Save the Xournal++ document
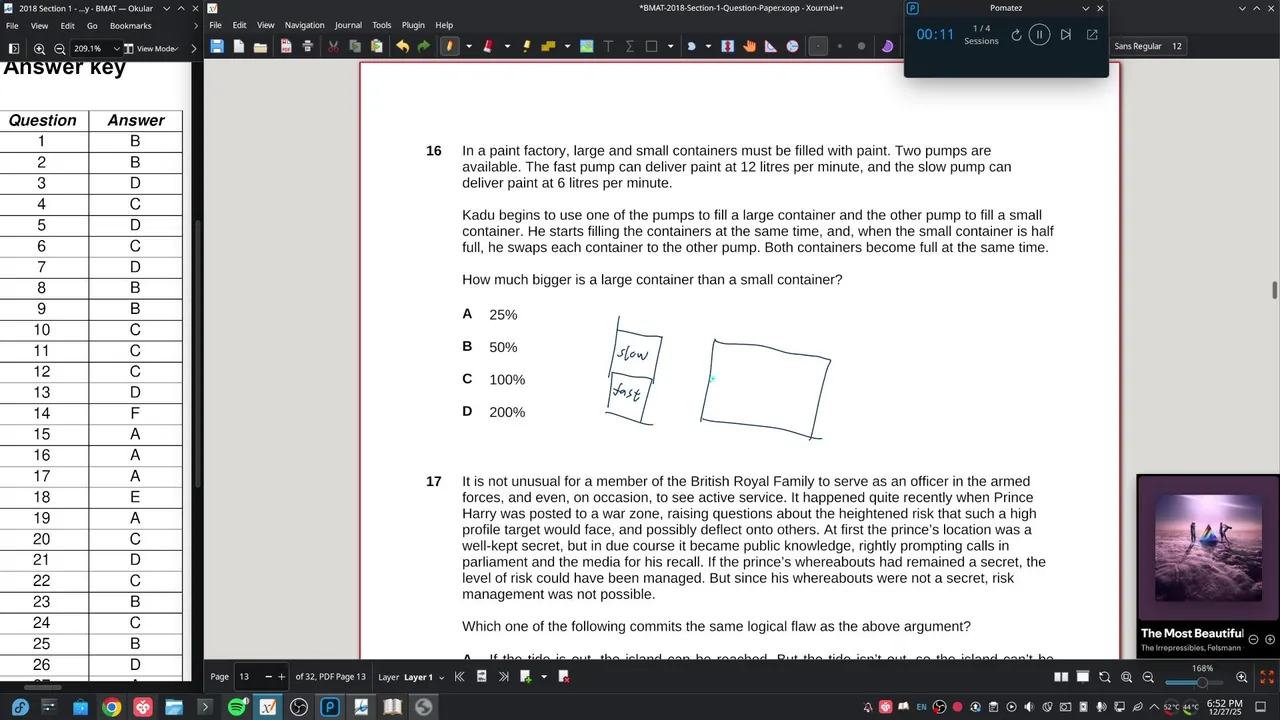Screen dimensions: 1280x720 coord(217,46)
